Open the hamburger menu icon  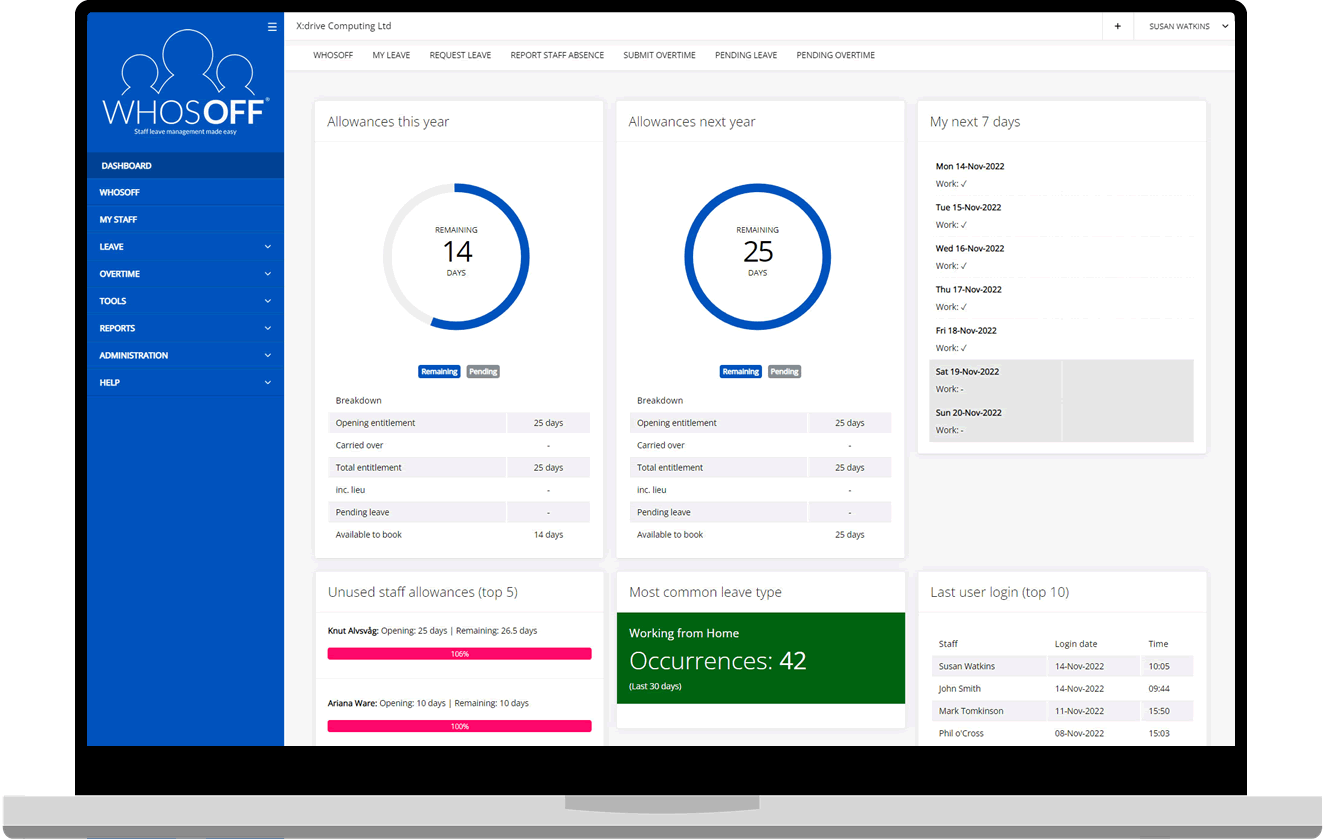272,27
